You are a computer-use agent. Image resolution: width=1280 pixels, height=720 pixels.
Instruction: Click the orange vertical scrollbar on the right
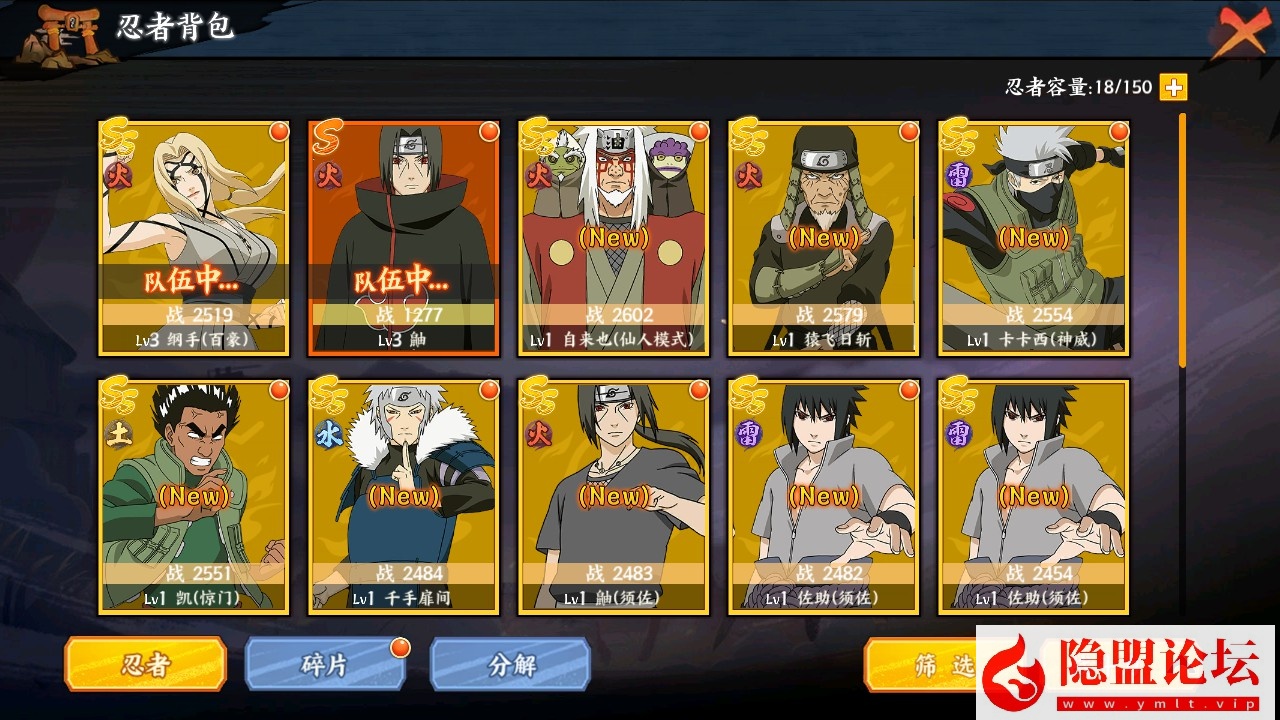[1183, 240]
